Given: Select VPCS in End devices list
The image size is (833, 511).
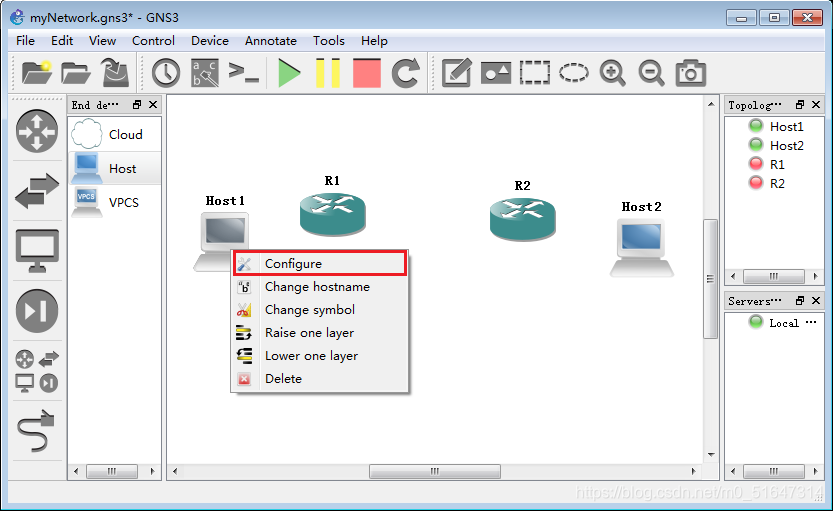Looking at the screenshot, I should pos(115,202).
